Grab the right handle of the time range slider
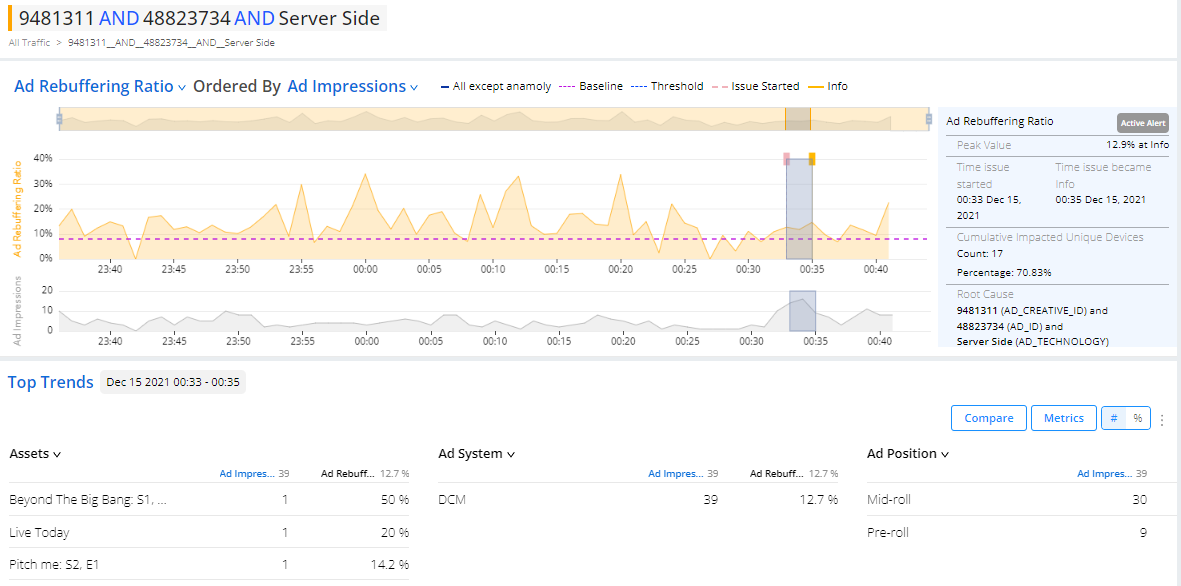1181x586 pixels. click(929, 119)
